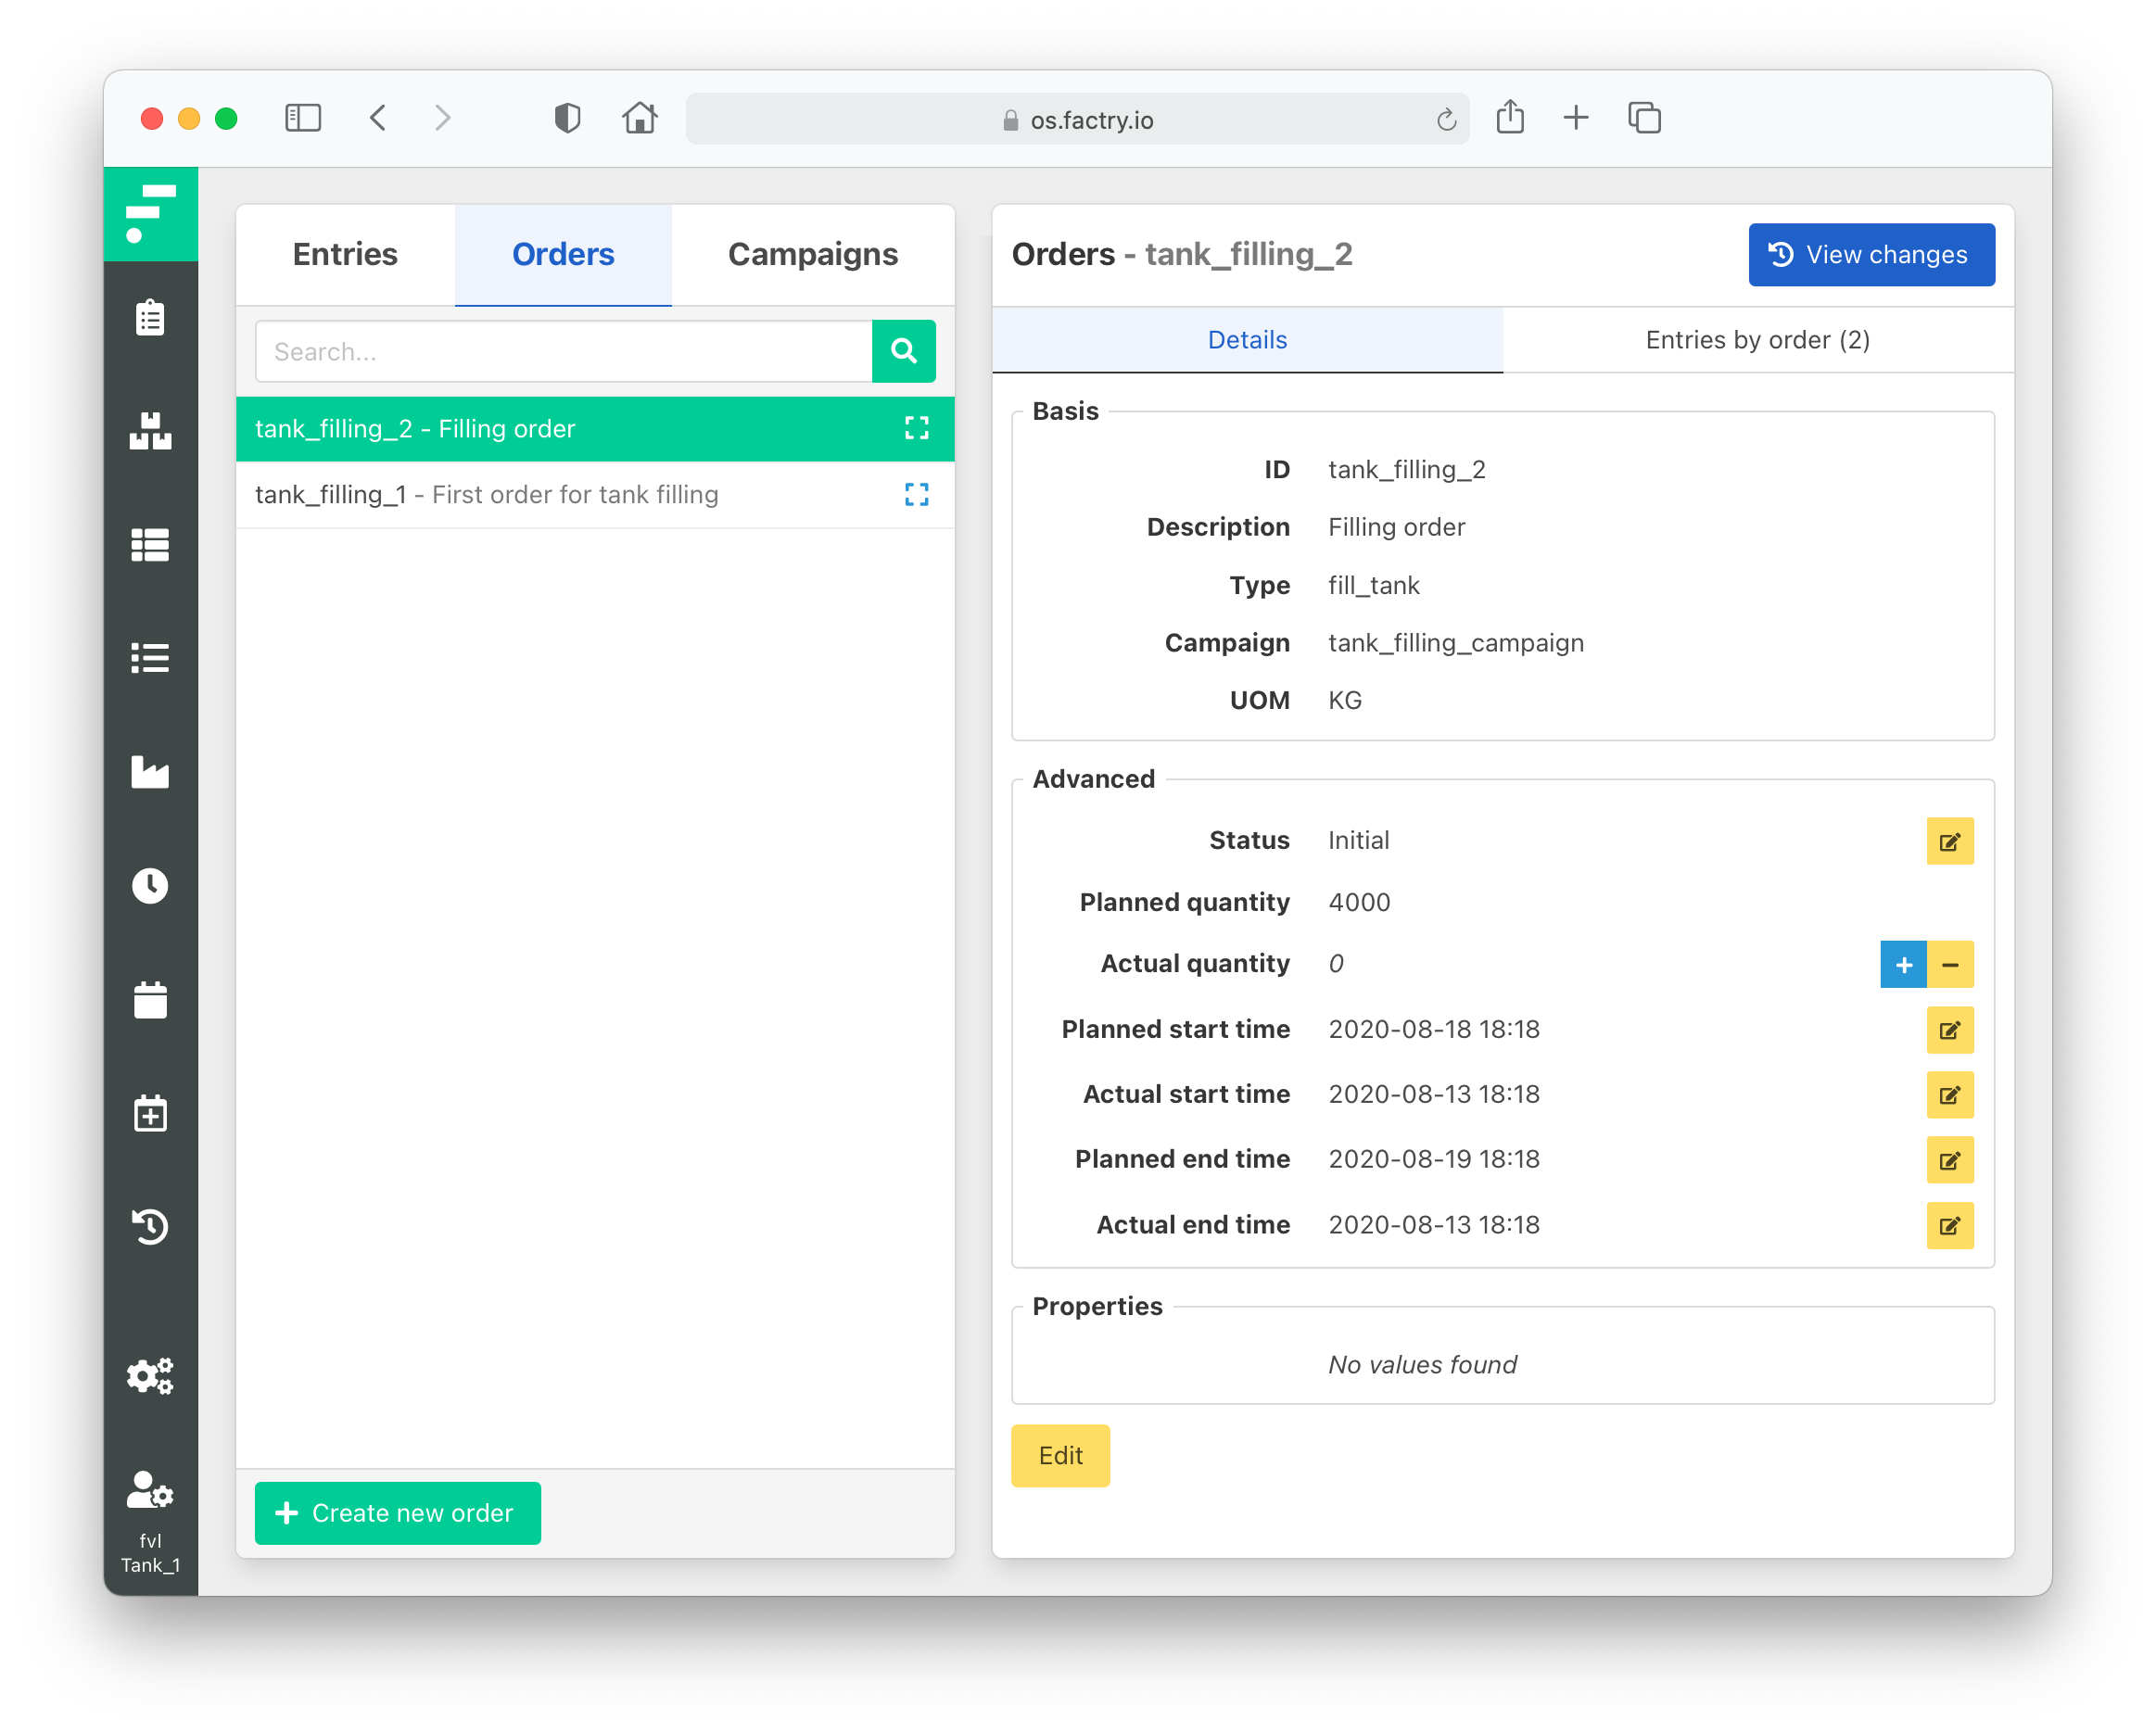Image resolution: width=2156 pixels, height=1733 pixels.
Task: Select tank_filling_1 order in the list
Action: [x=486, y=494]
